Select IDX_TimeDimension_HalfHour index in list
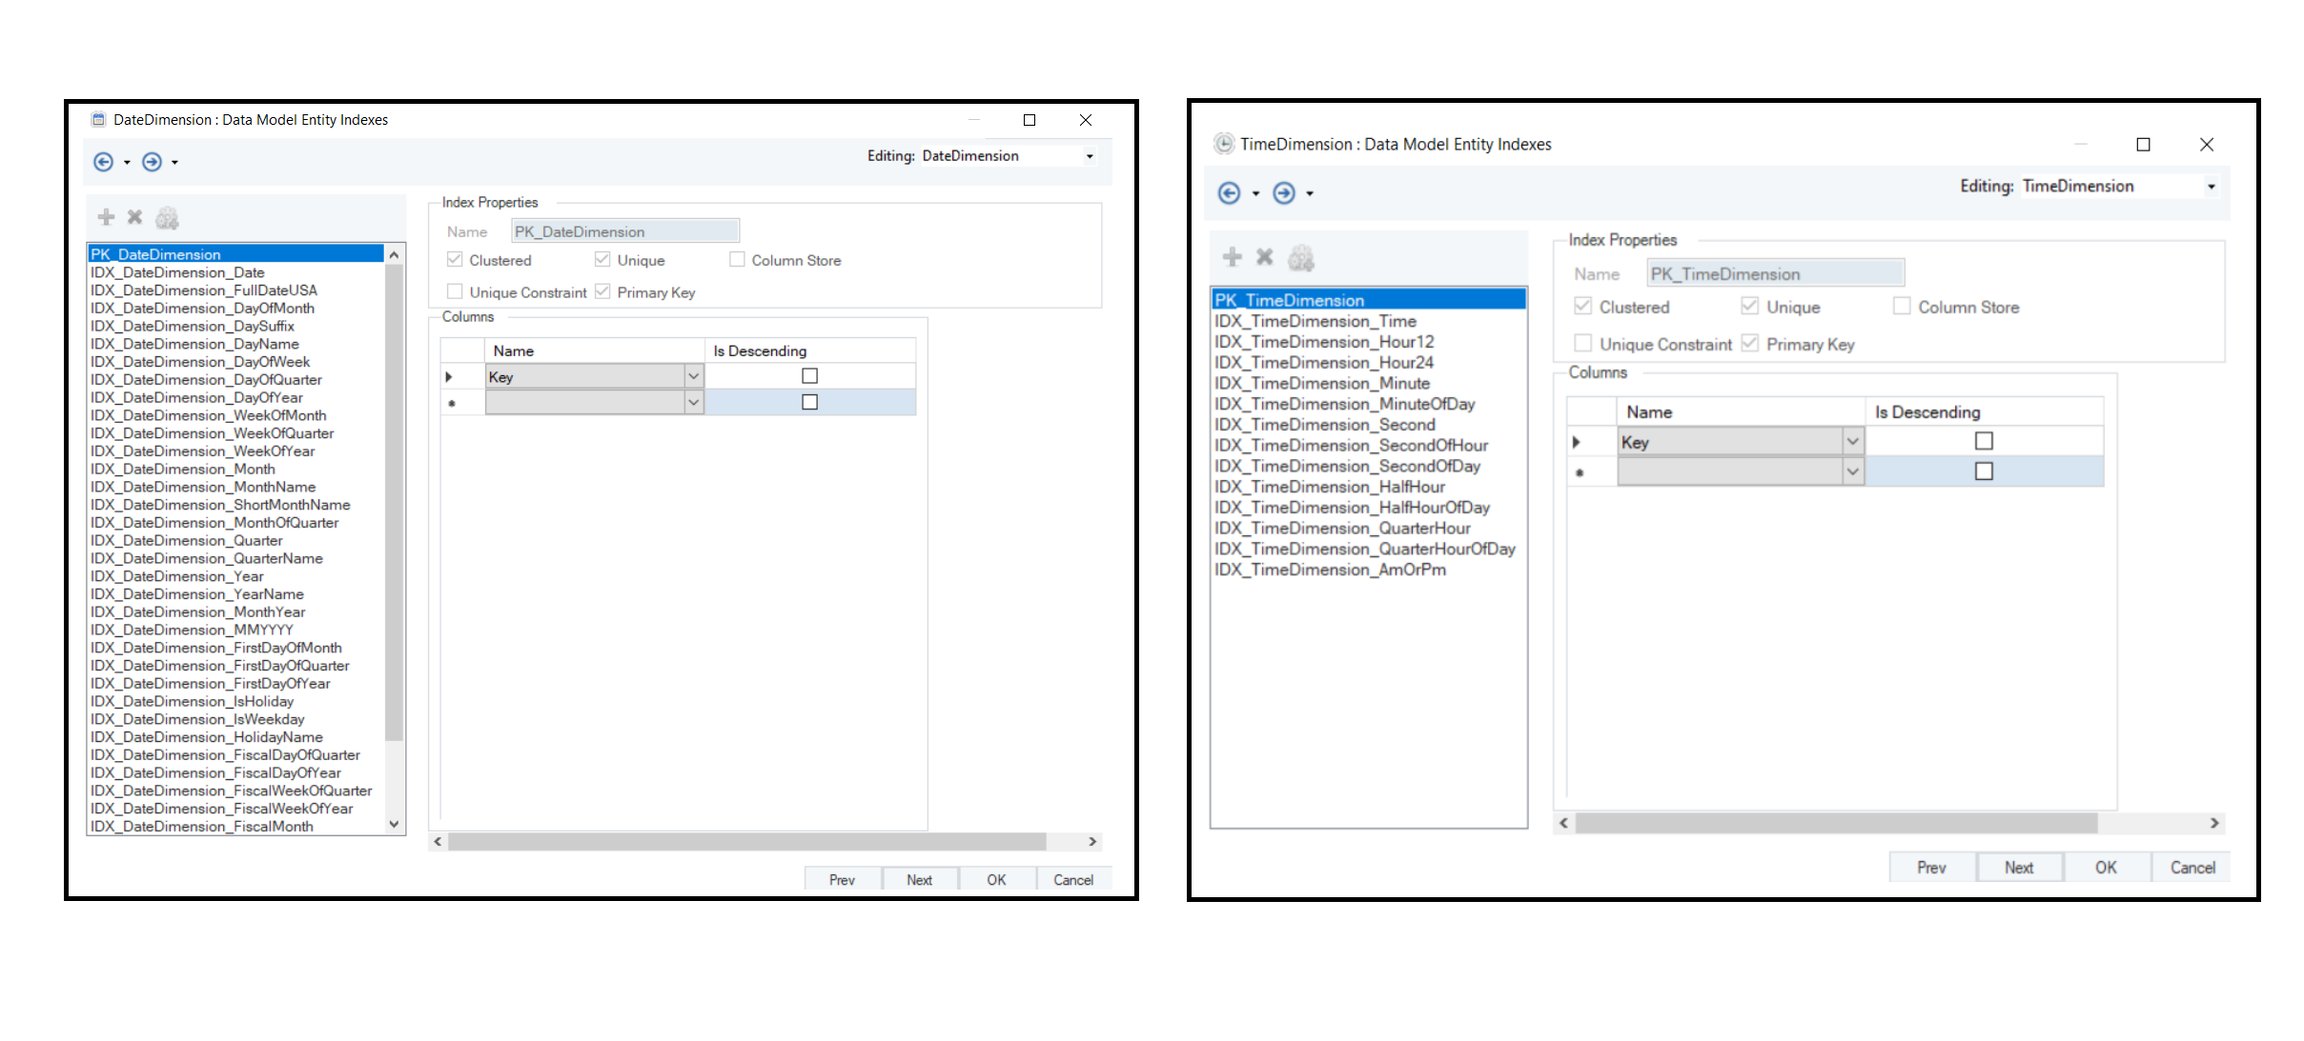The height and width of the screenshot is (1041, 2304). pyautogui.click(x=1330, y=487)
